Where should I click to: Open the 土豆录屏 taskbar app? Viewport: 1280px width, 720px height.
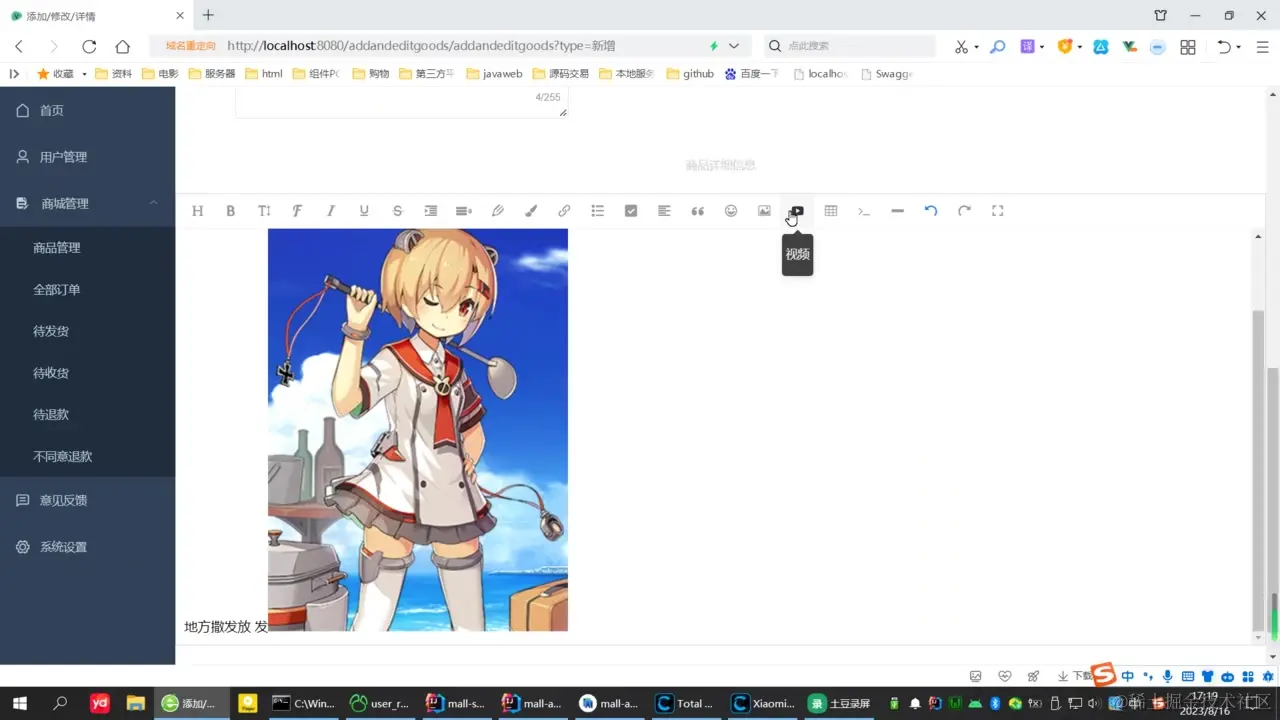point(840,703)
